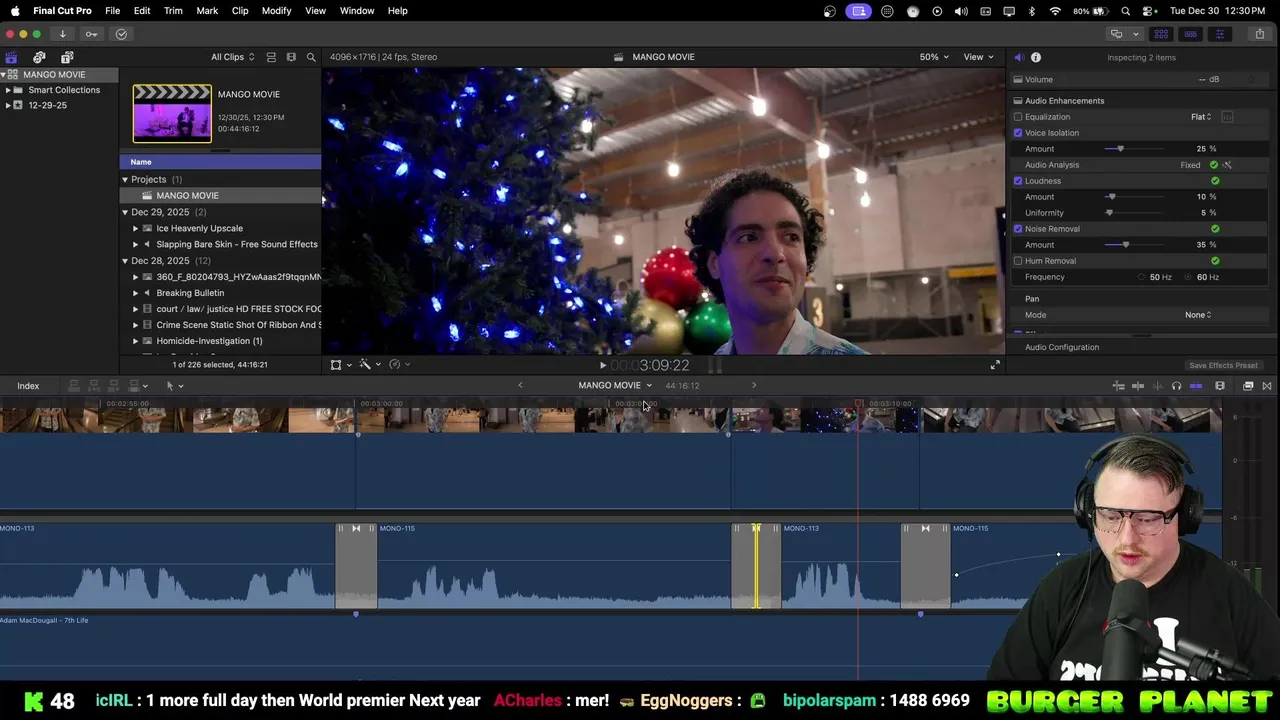Screen dimensions: 1280x720
Task: Select the 60 Hz frequency radio
Action: 1188,277
